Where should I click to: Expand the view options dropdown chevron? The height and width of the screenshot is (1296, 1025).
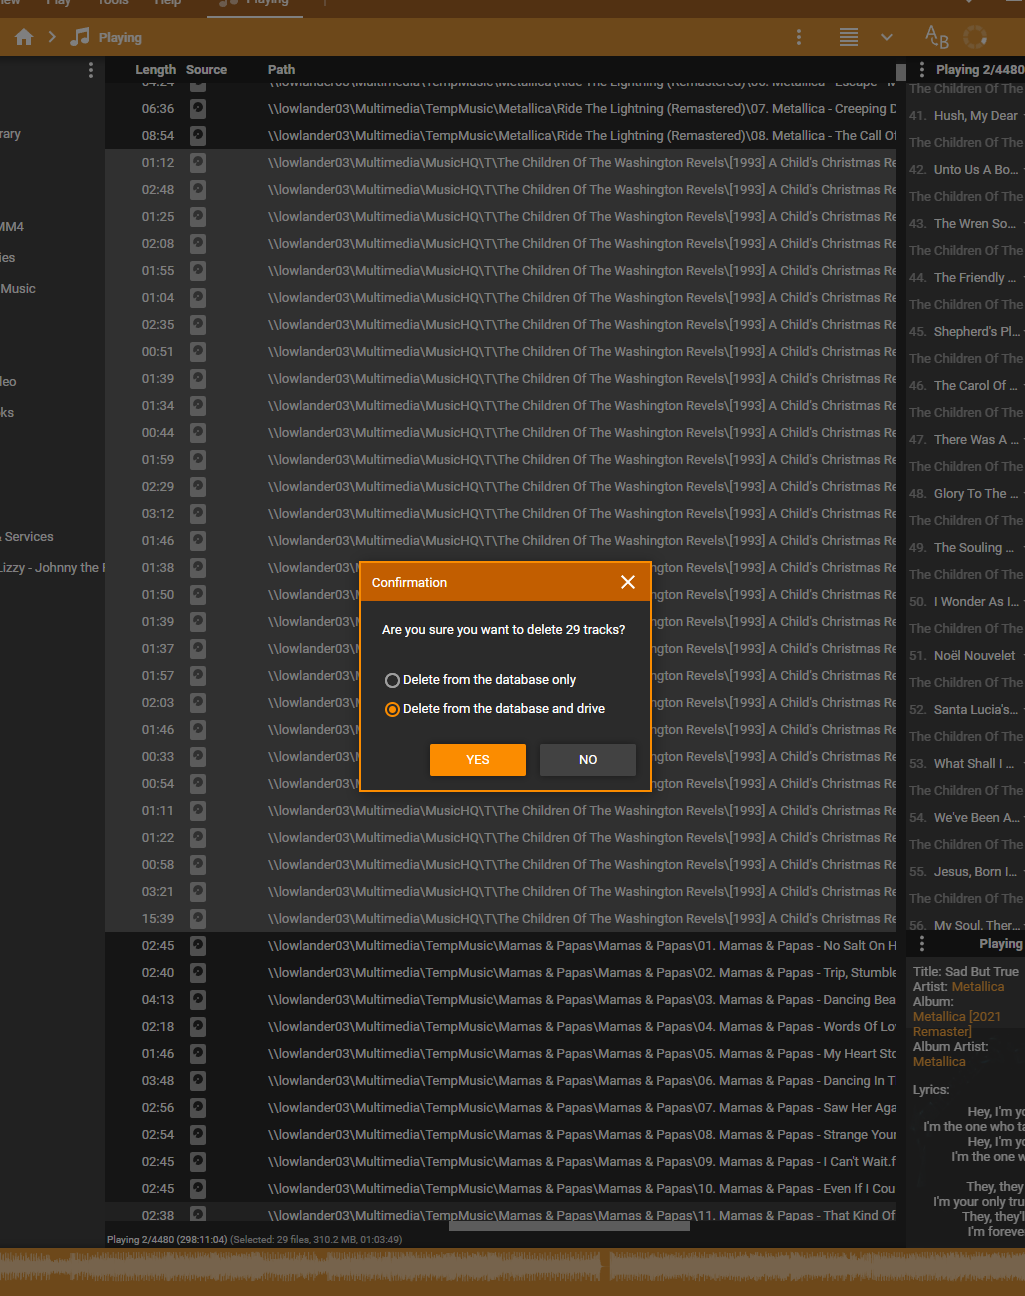(x=886, y=37)
